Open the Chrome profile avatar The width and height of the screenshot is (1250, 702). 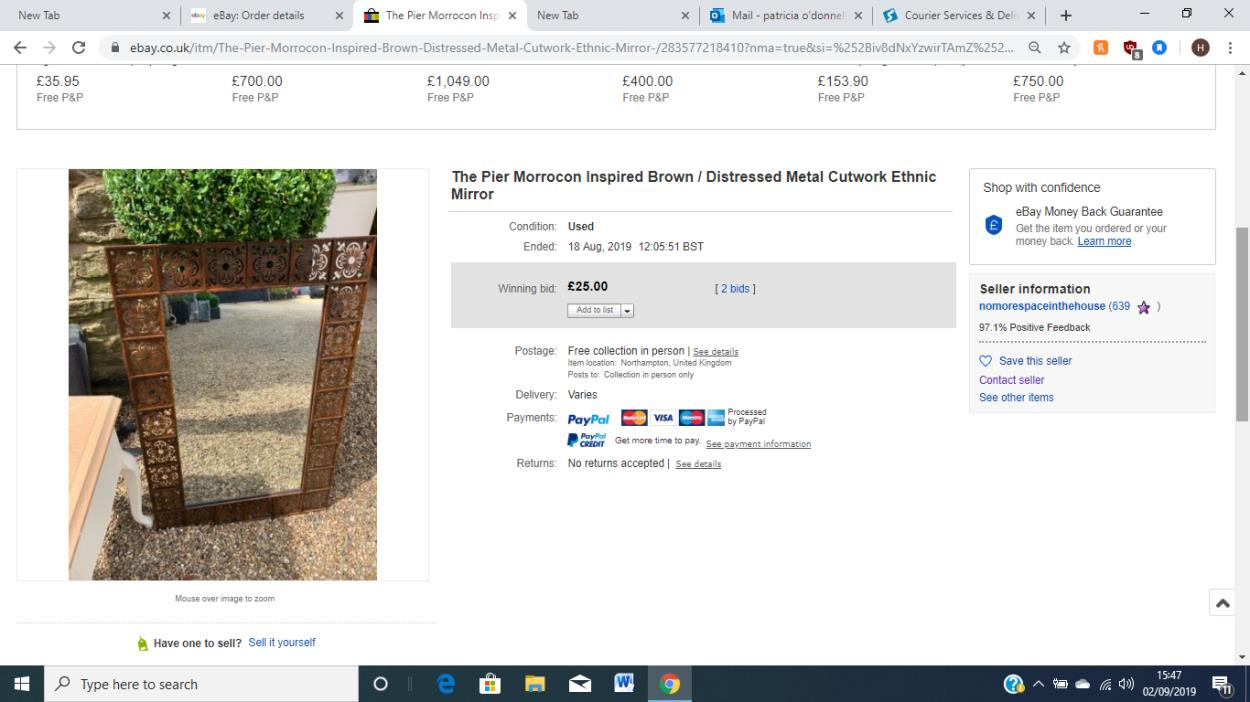[x=1201, y=47]
